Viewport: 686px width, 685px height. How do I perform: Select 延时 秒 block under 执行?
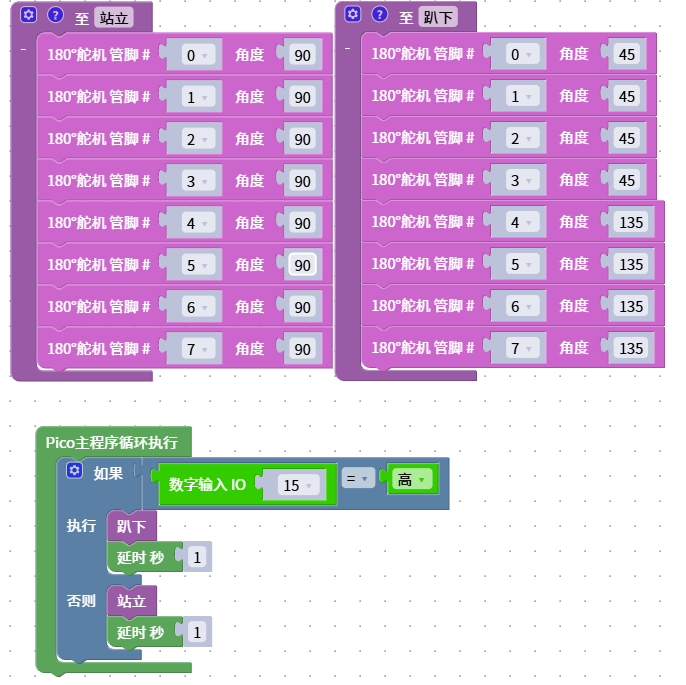pos(140,557)
